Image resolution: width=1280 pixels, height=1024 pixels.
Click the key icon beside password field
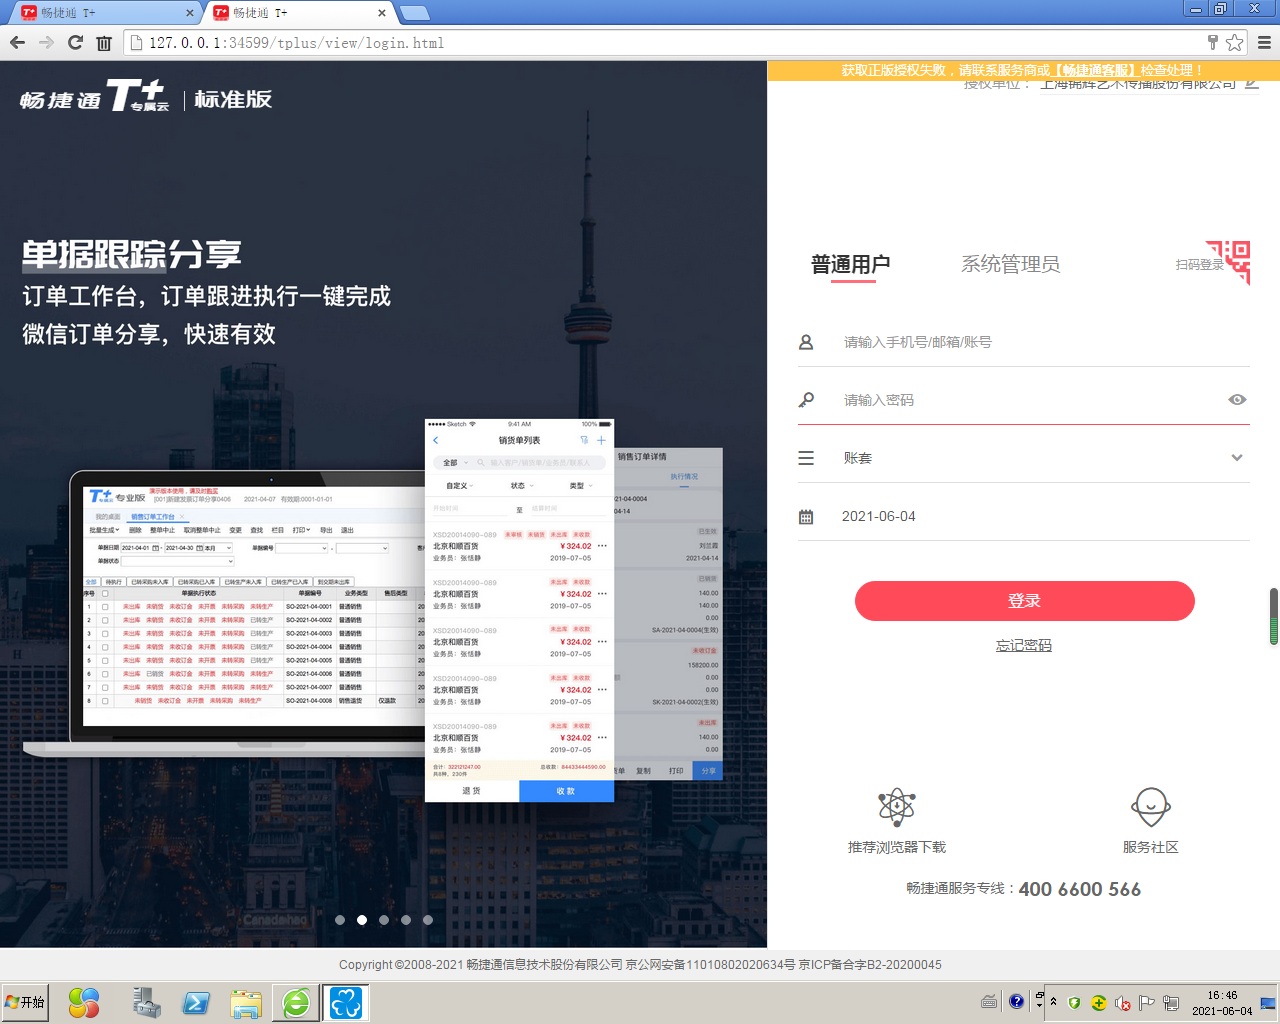(x=806, y=400)
